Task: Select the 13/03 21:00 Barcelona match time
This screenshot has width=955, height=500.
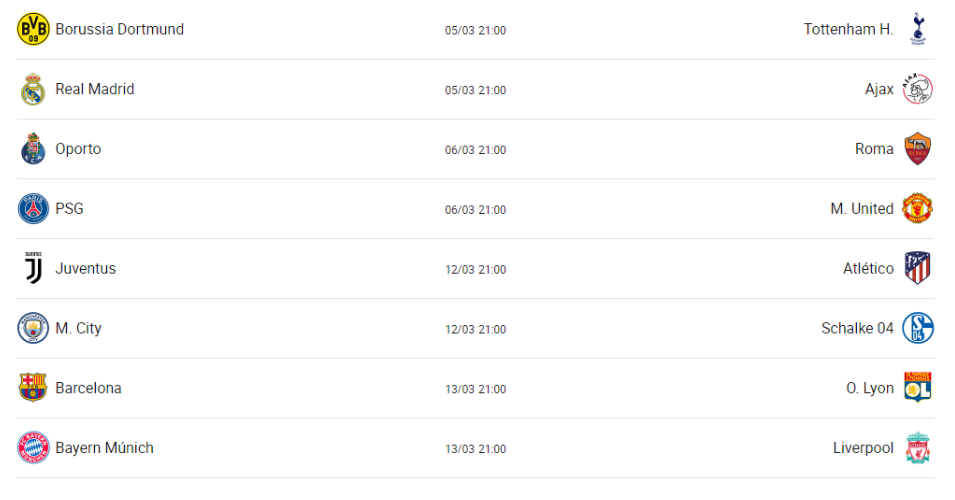Action: point(475,389)
